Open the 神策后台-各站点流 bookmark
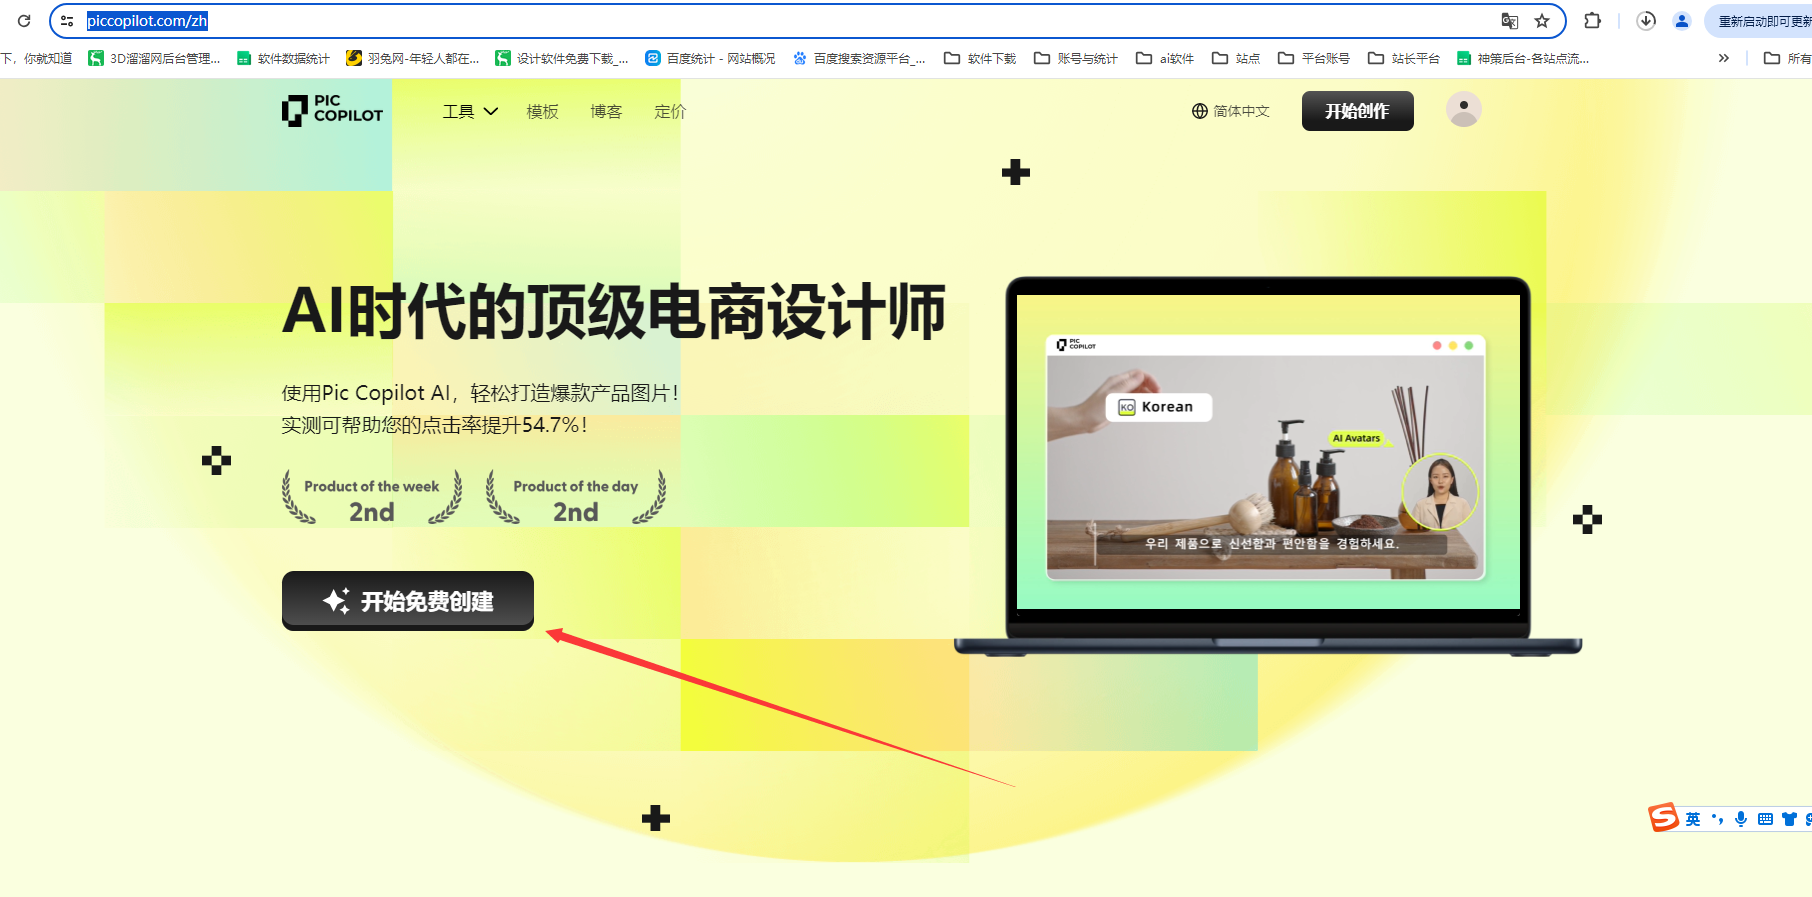The image size is (1812, 897). pos(1523,59)
